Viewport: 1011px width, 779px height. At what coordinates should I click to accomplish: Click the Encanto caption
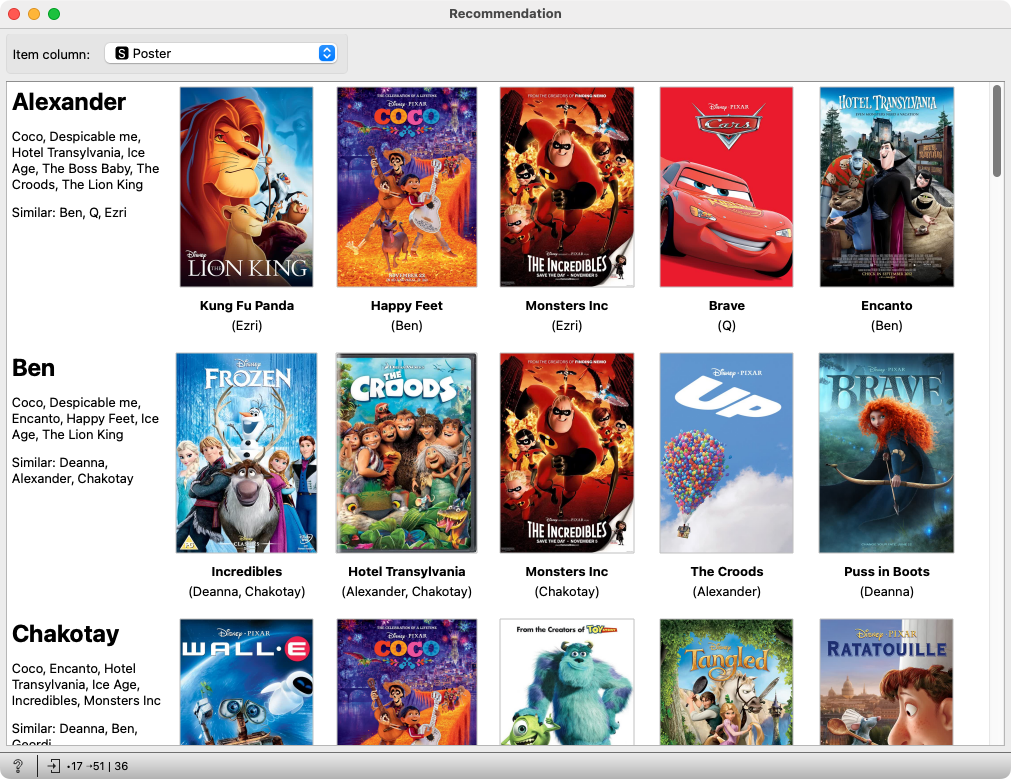887,306
